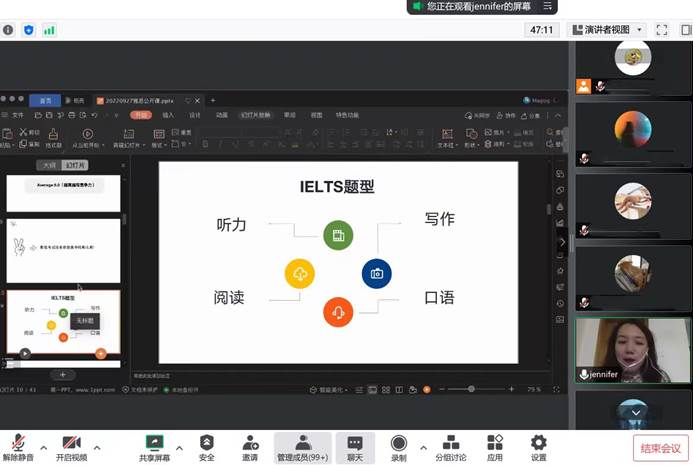Click the 邀请 invite icon

point(250,448)
